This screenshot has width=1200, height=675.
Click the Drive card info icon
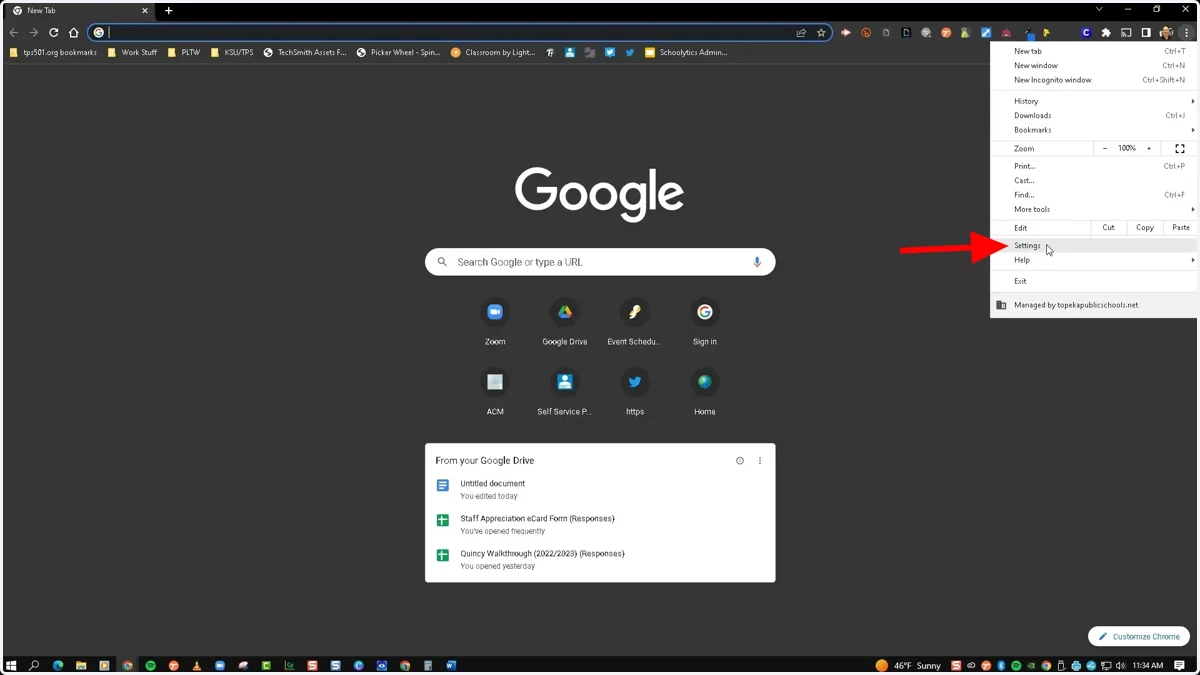[x=740, y=461]
